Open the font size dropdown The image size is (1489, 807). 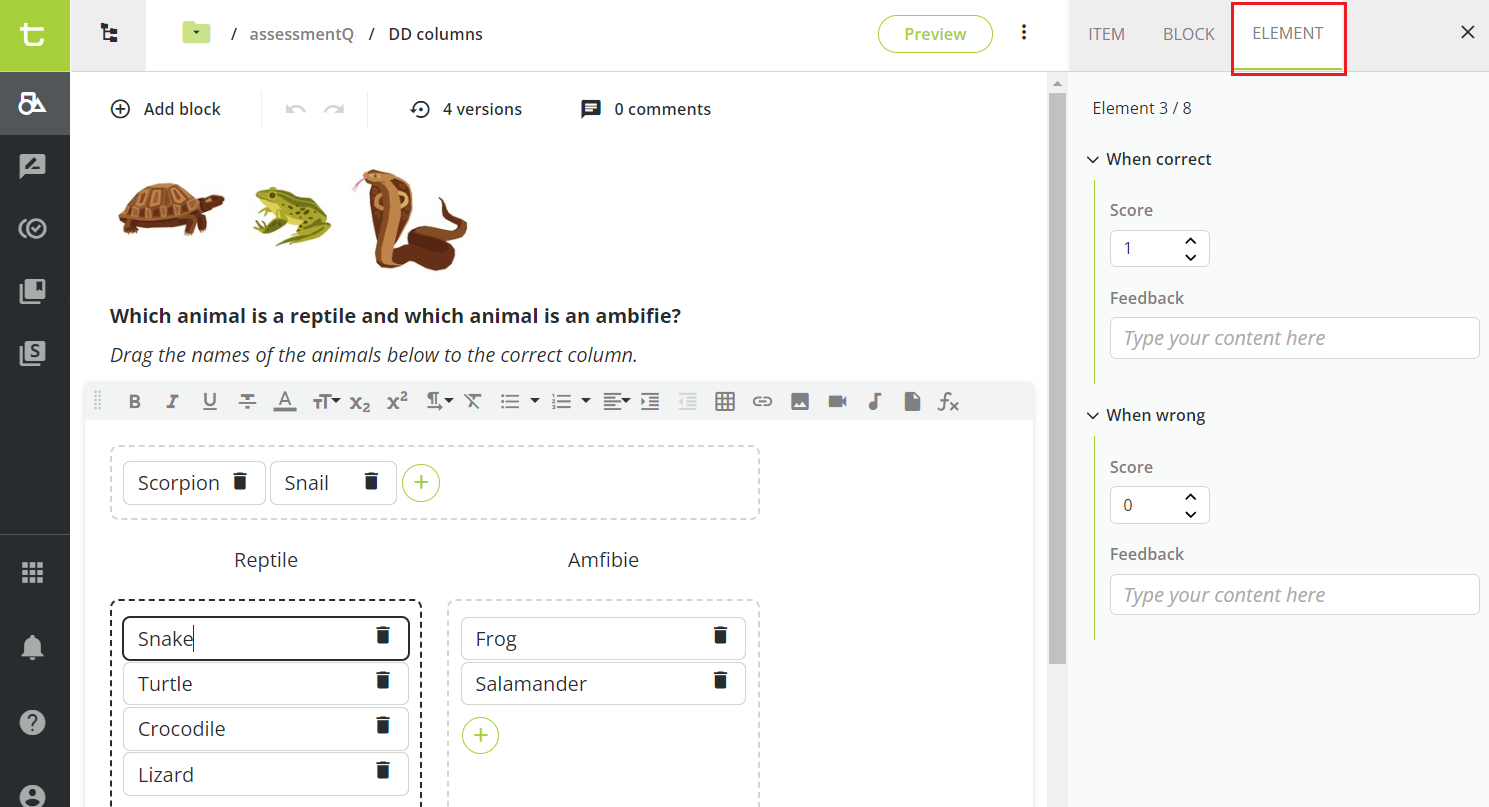[x=325, y=401]
